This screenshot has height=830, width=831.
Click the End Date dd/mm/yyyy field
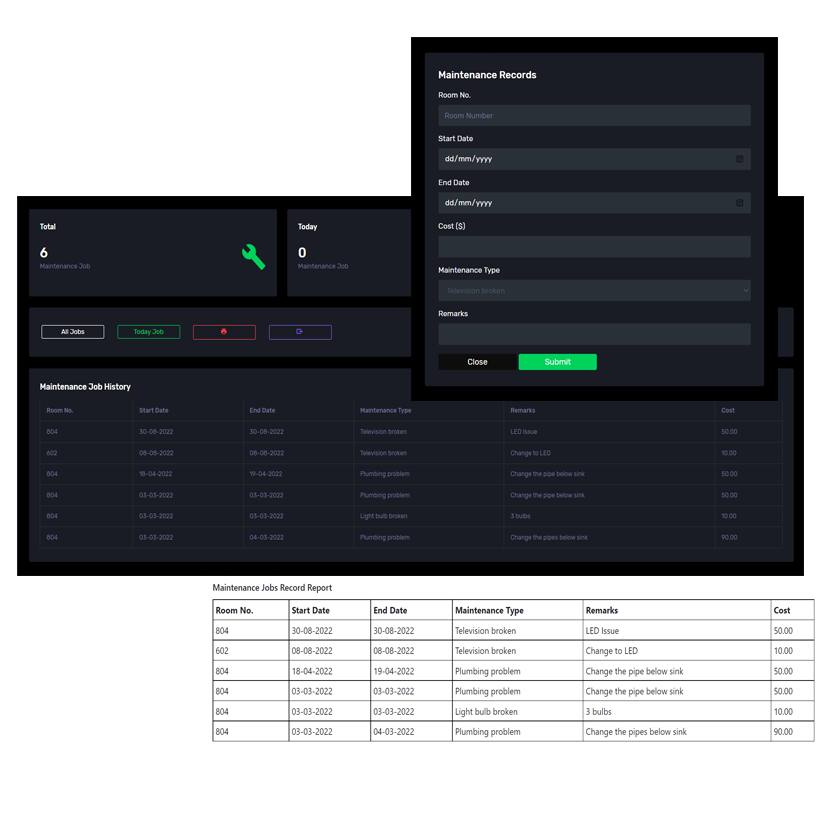click(x=580, y=203)
